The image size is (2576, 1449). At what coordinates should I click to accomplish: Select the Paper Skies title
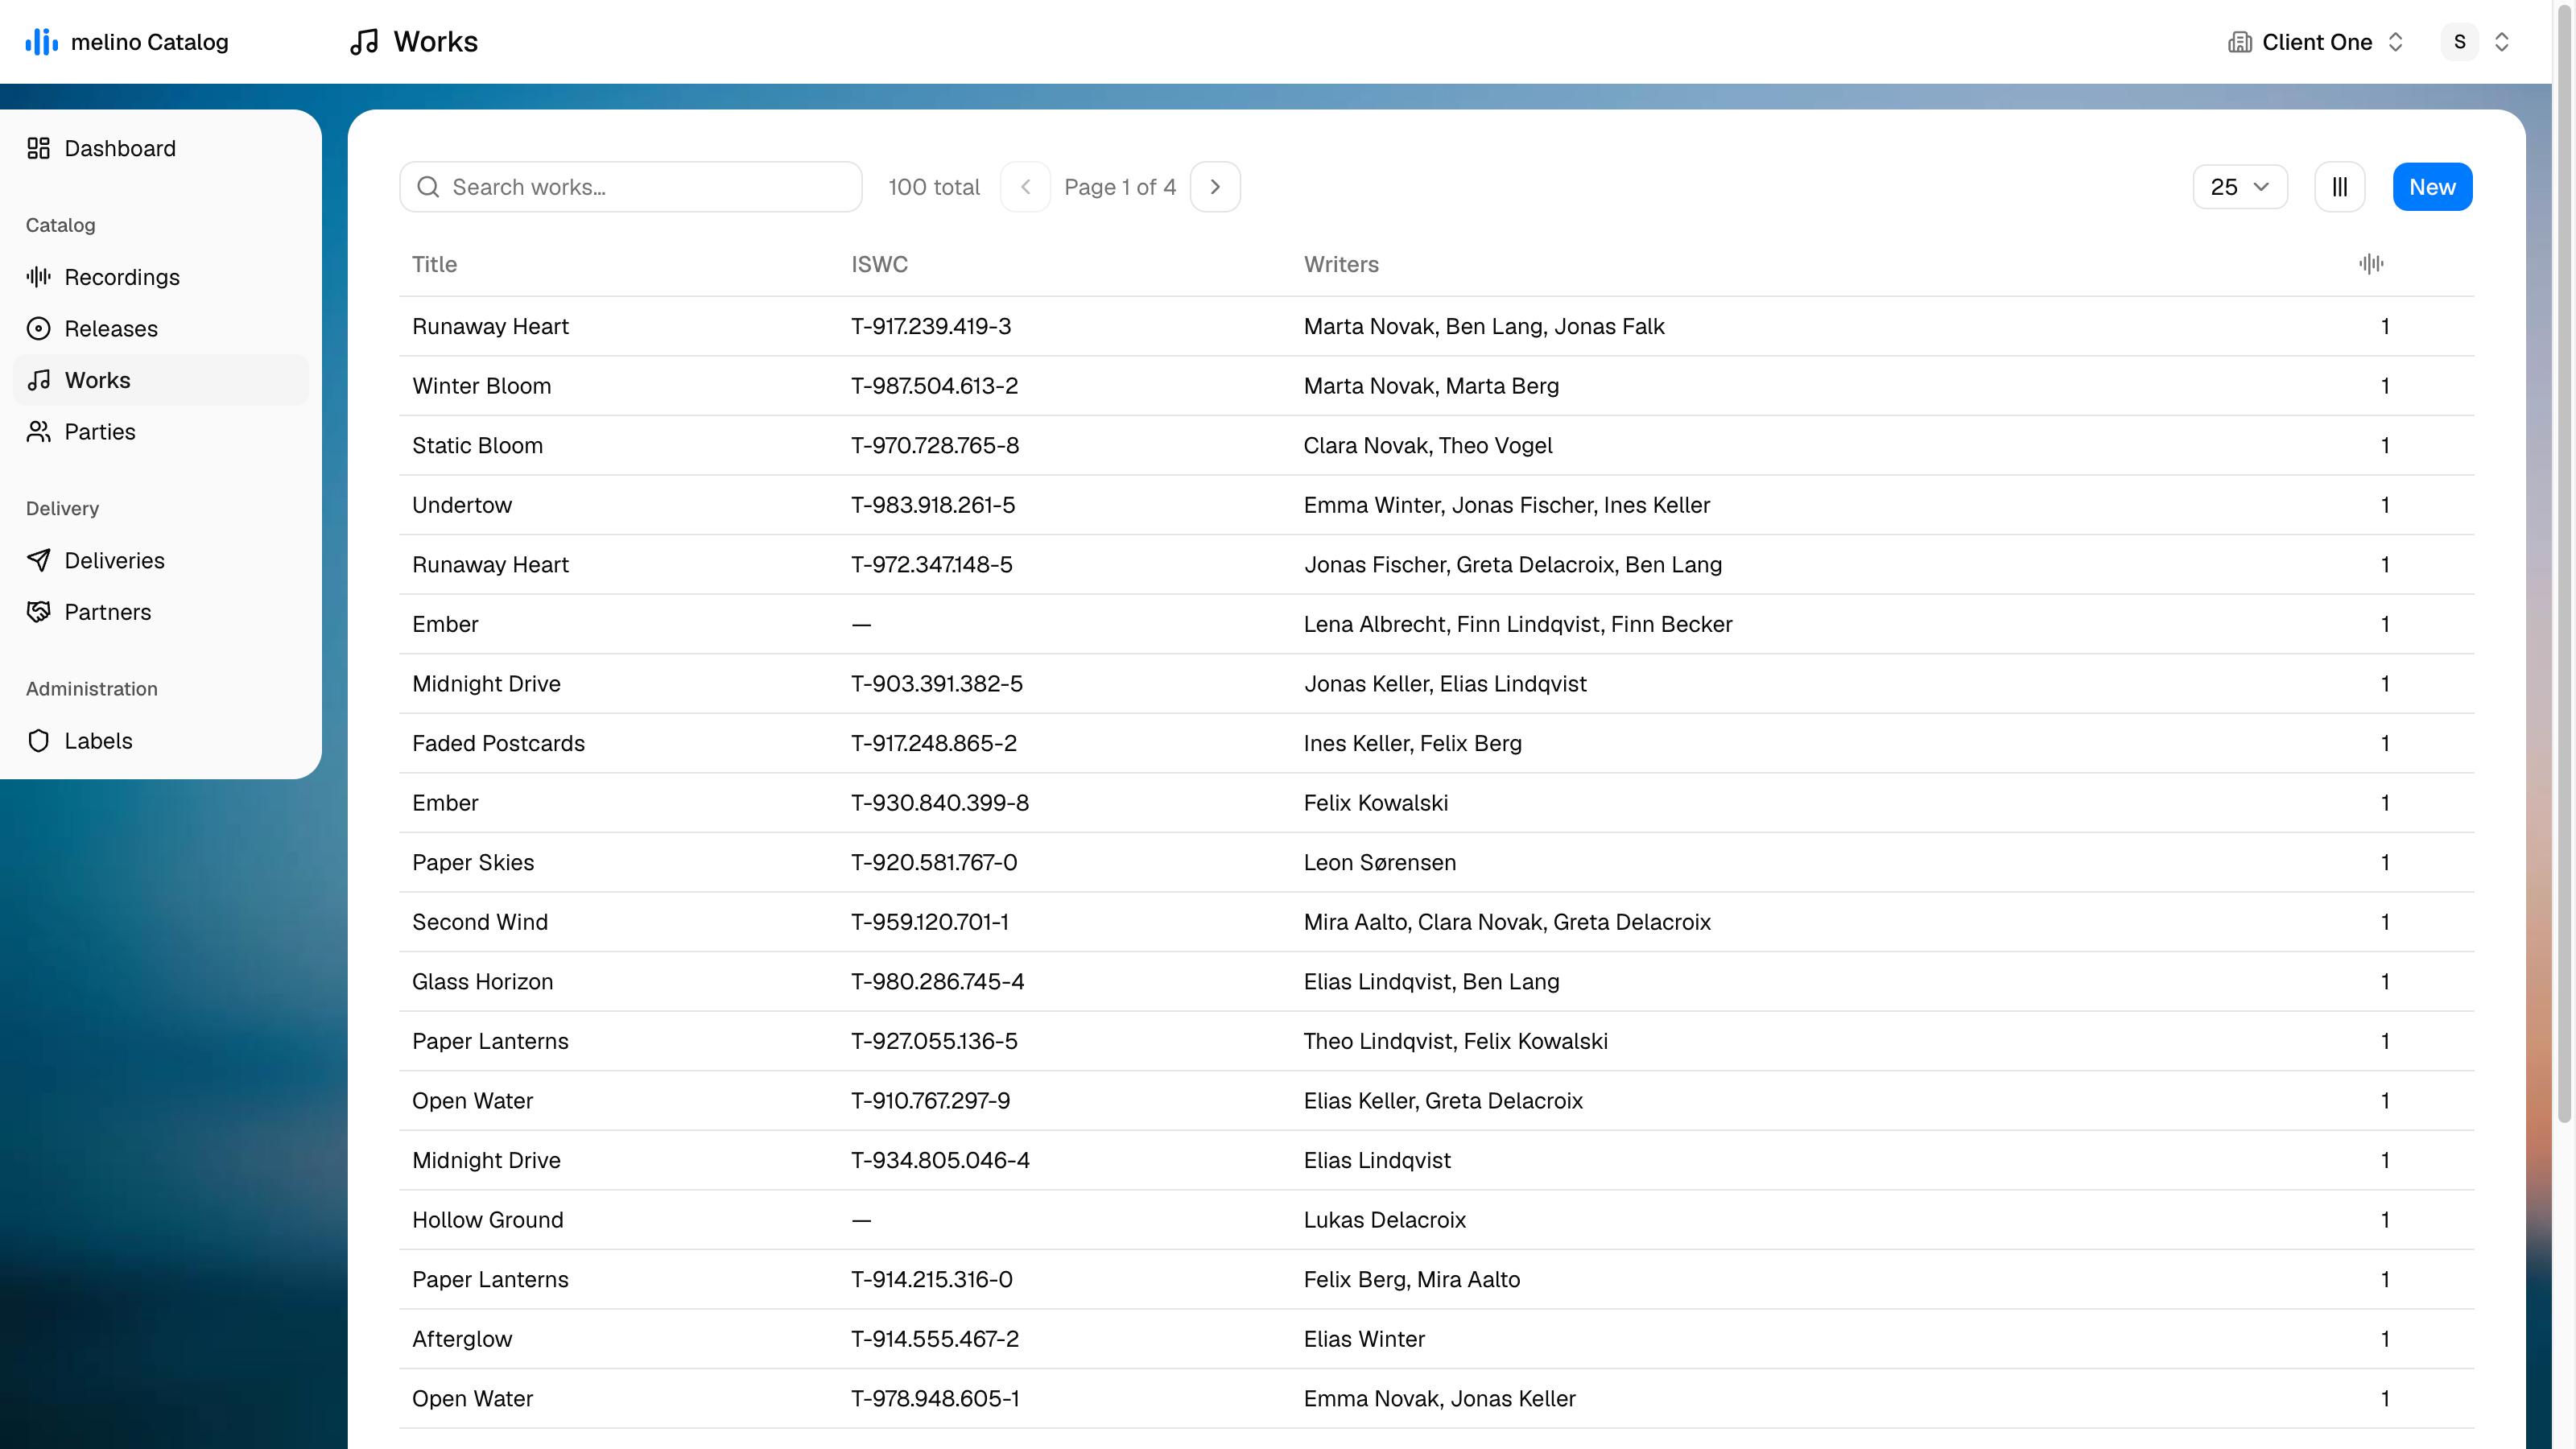coord(473,863)
